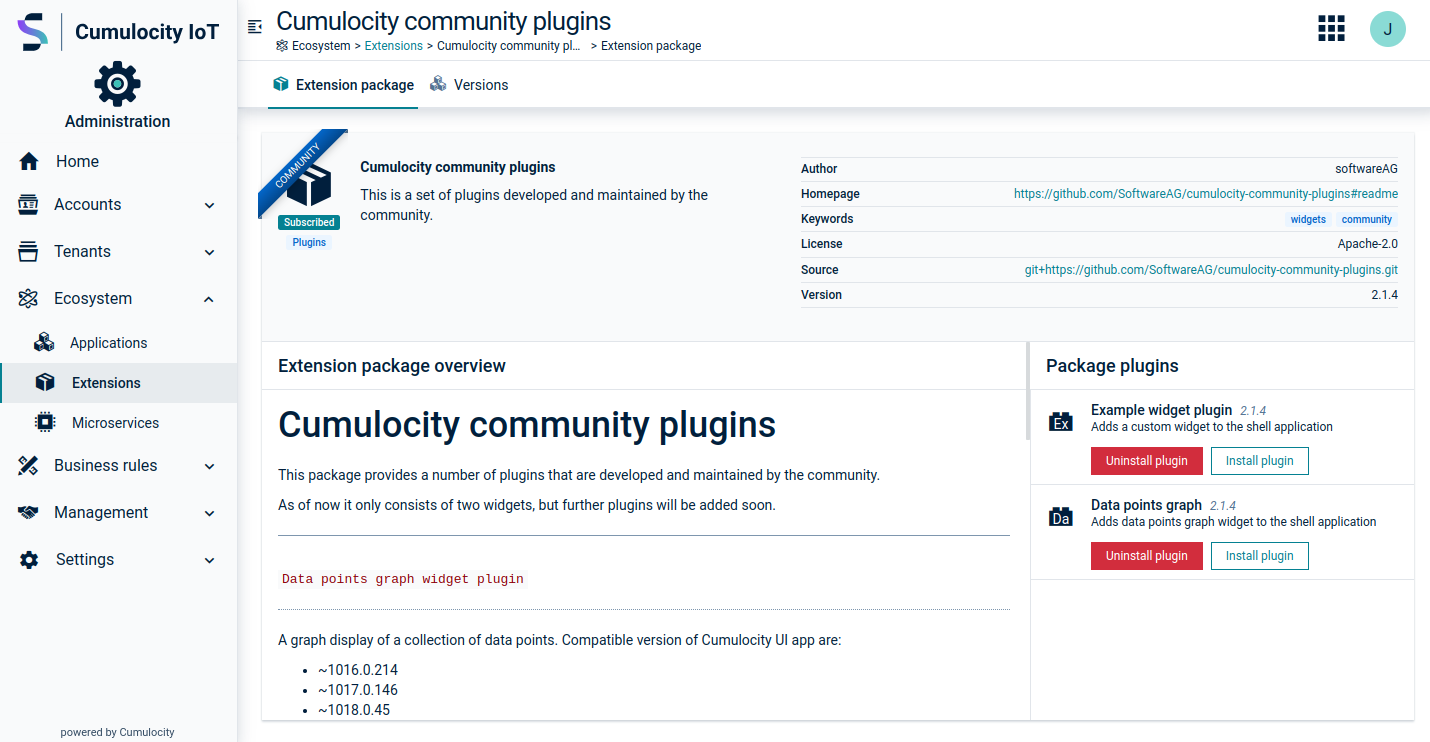Click the Data points graph title
This screenshot has height=742, width=1430.
point(1146,505)
